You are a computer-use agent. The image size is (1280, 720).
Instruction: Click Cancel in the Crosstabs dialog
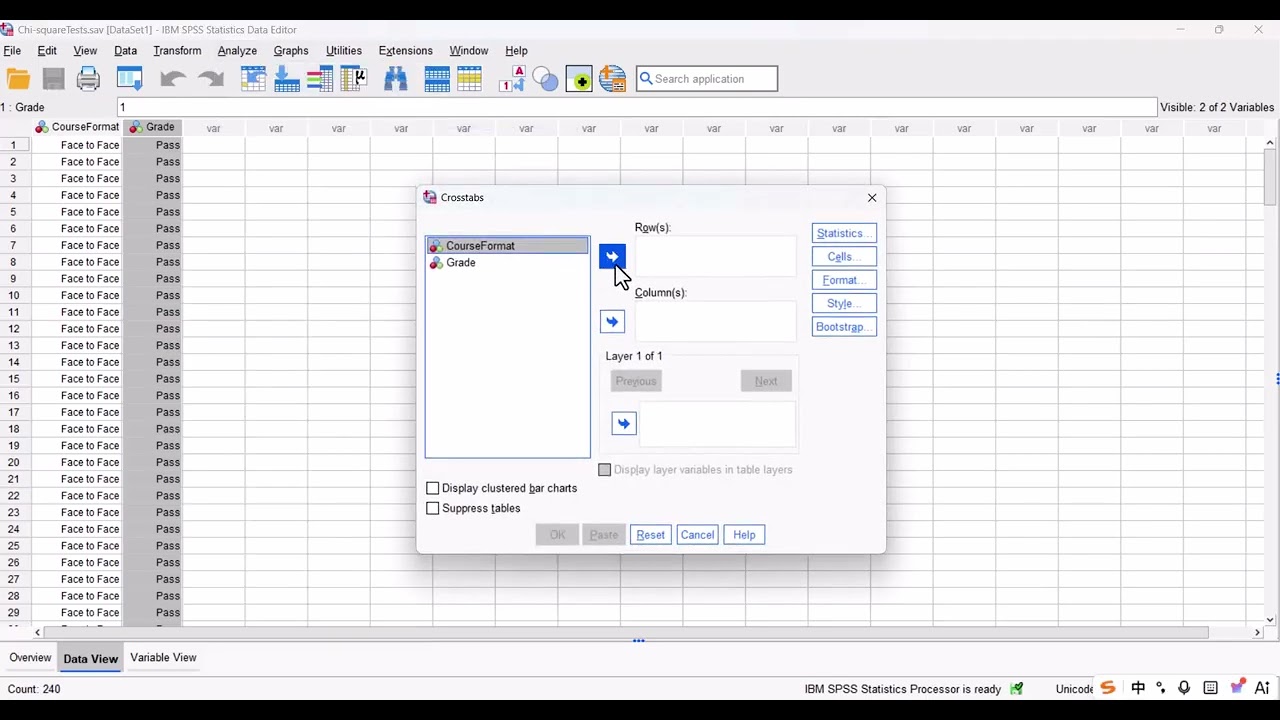click(697, 535)
